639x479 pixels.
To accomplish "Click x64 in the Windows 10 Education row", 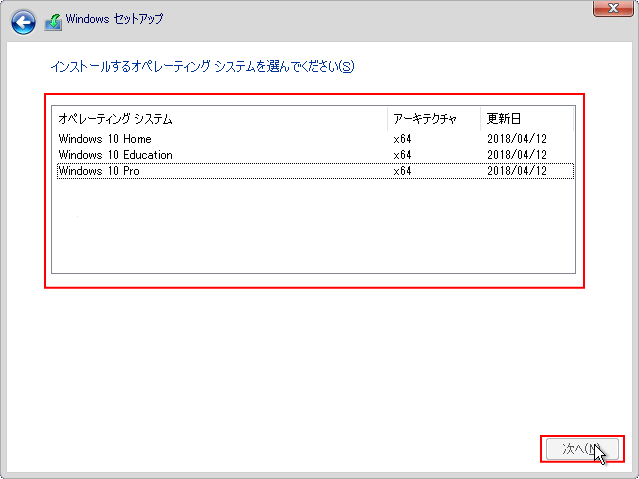I will 402,155.
